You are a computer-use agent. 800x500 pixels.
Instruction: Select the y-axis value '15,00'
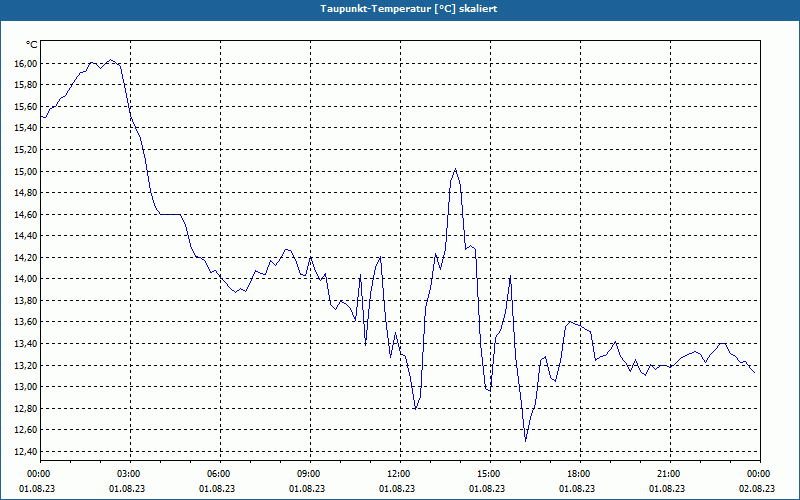[28, 171]
